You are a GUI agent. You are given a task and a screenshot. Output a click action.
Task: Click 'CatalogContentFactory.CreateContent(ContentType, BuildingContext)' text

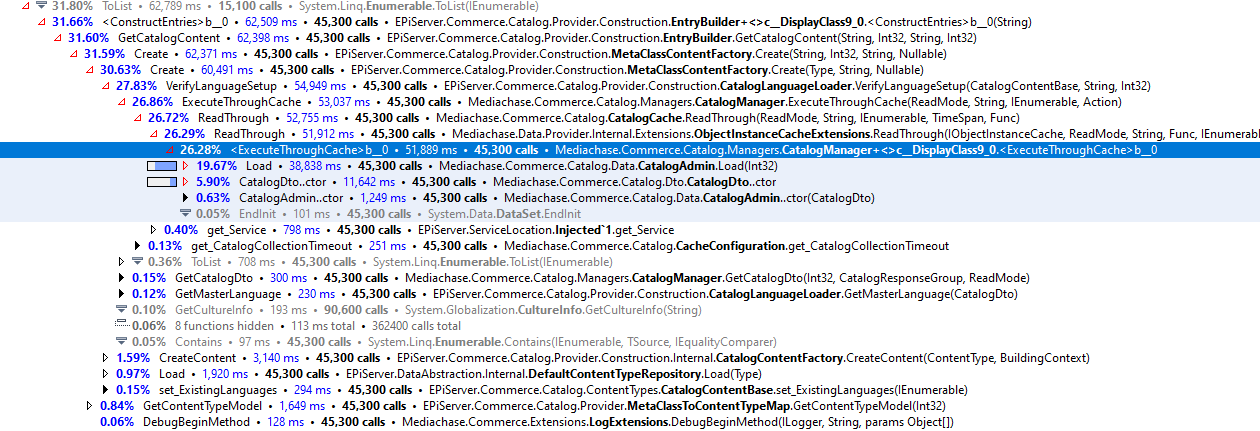point(902,357)
